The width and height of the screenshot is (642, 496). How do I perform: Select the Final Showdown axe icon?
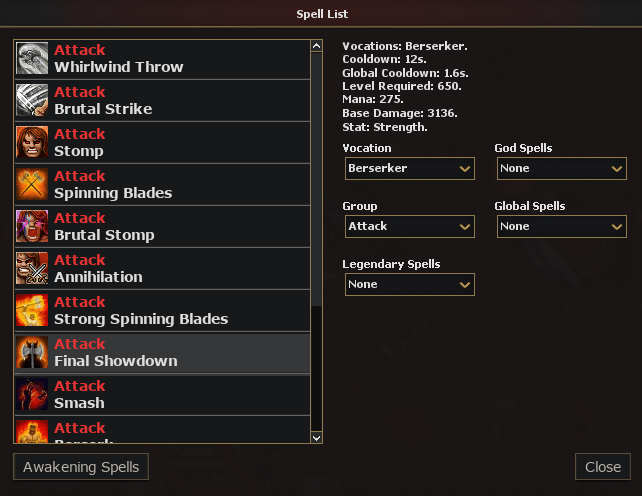pyautogui.click(x=32, y=352)
